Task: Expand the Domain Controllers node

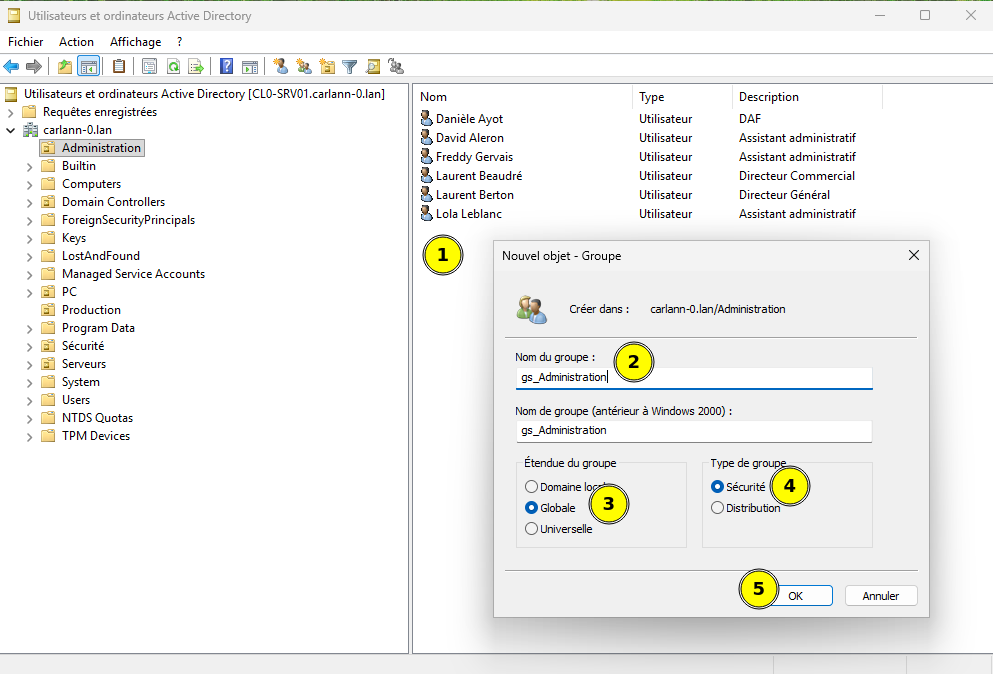Action: 29,203
